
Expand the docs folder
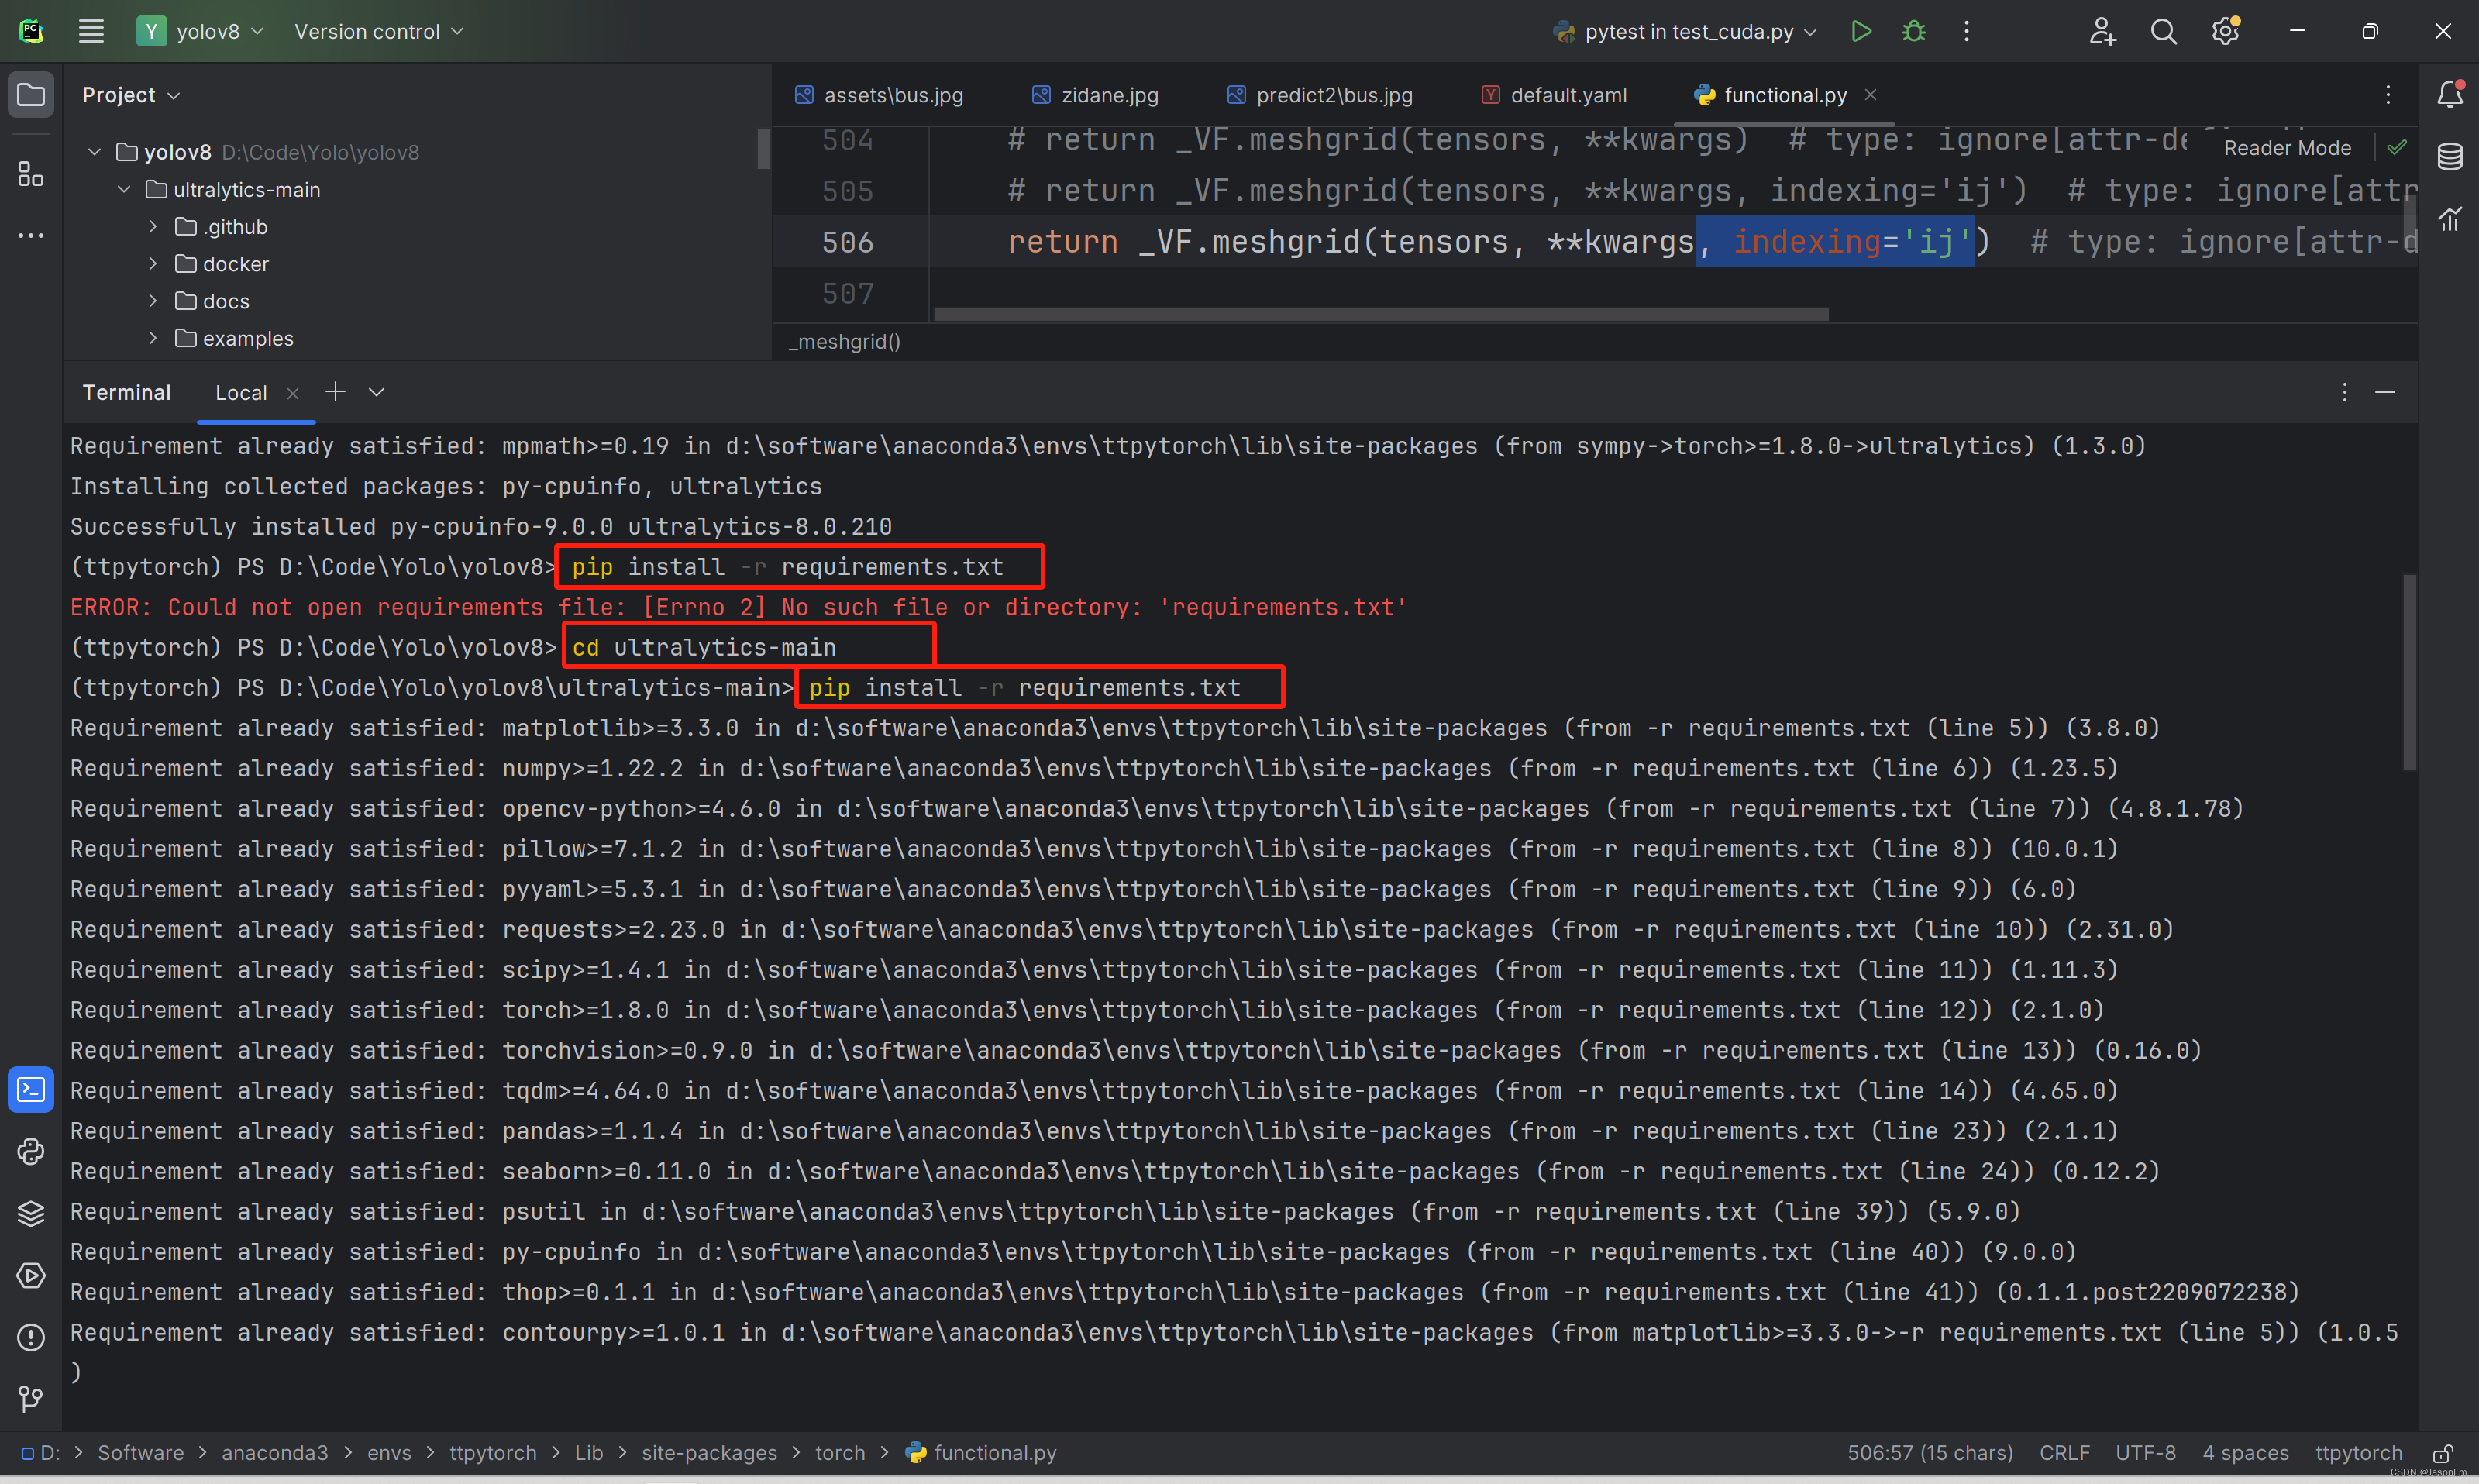point(153,301)
